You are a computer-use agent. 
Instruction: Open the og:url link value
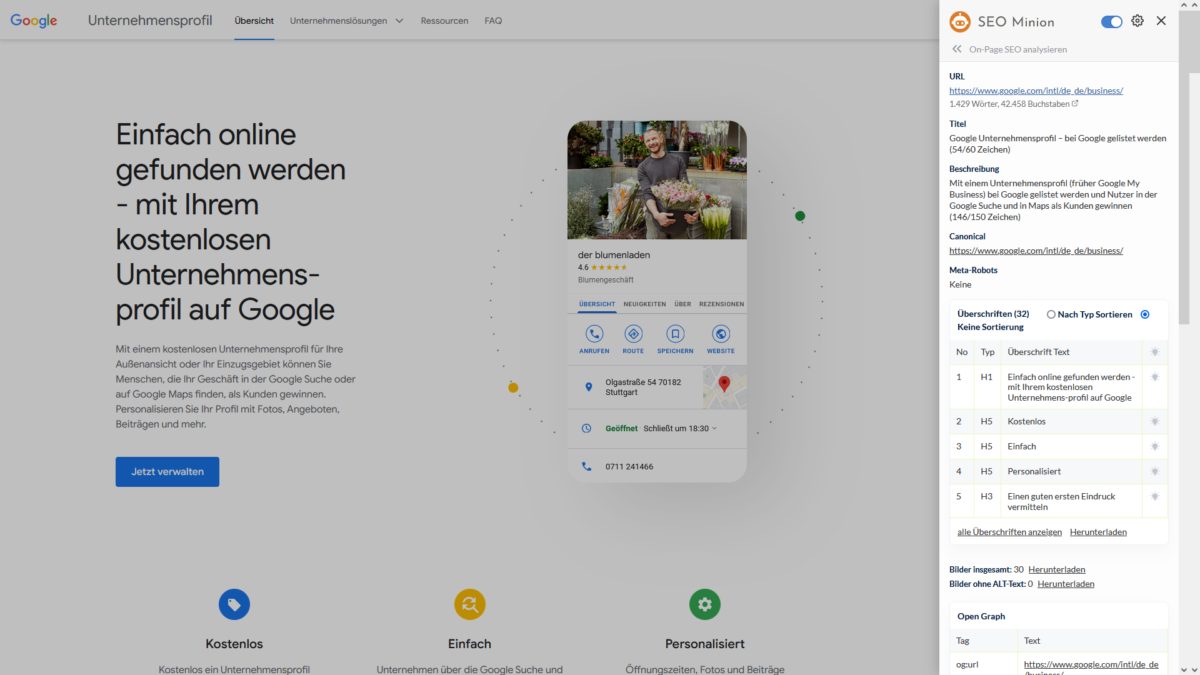point(1091,669)
